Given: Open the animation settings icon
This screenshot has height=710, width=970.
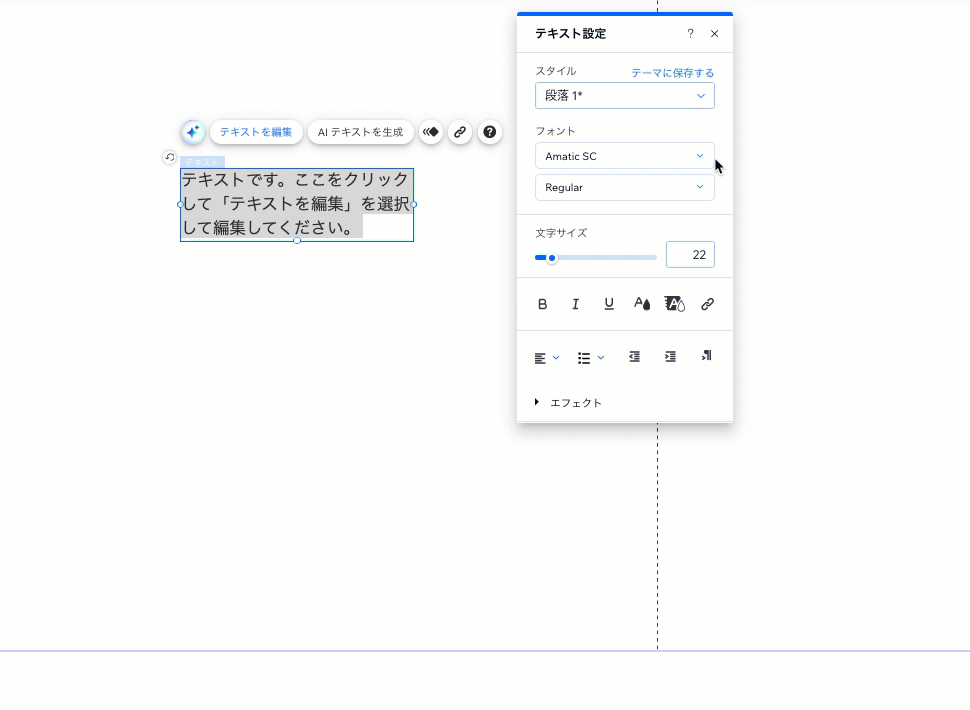Looking at the screenshot, I should click(431, 132).
